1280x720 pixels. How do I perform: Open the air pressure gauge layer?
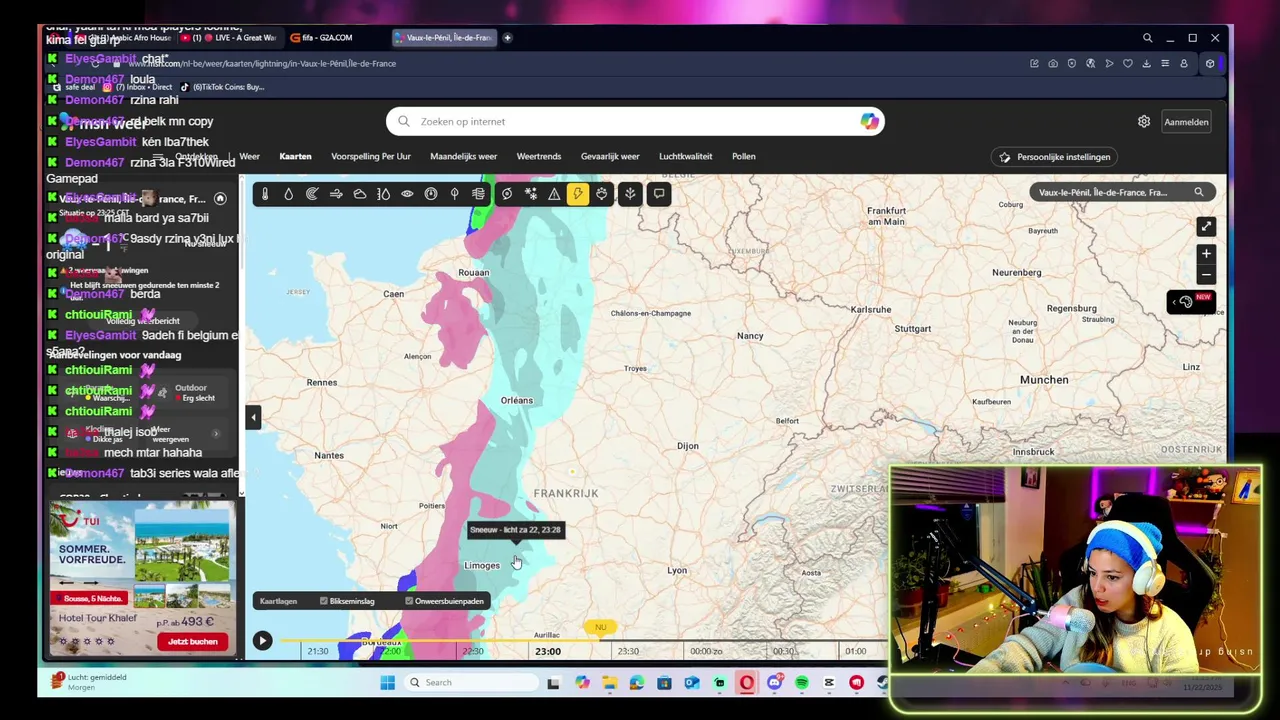pyautogui.click(x=431, y=194)
